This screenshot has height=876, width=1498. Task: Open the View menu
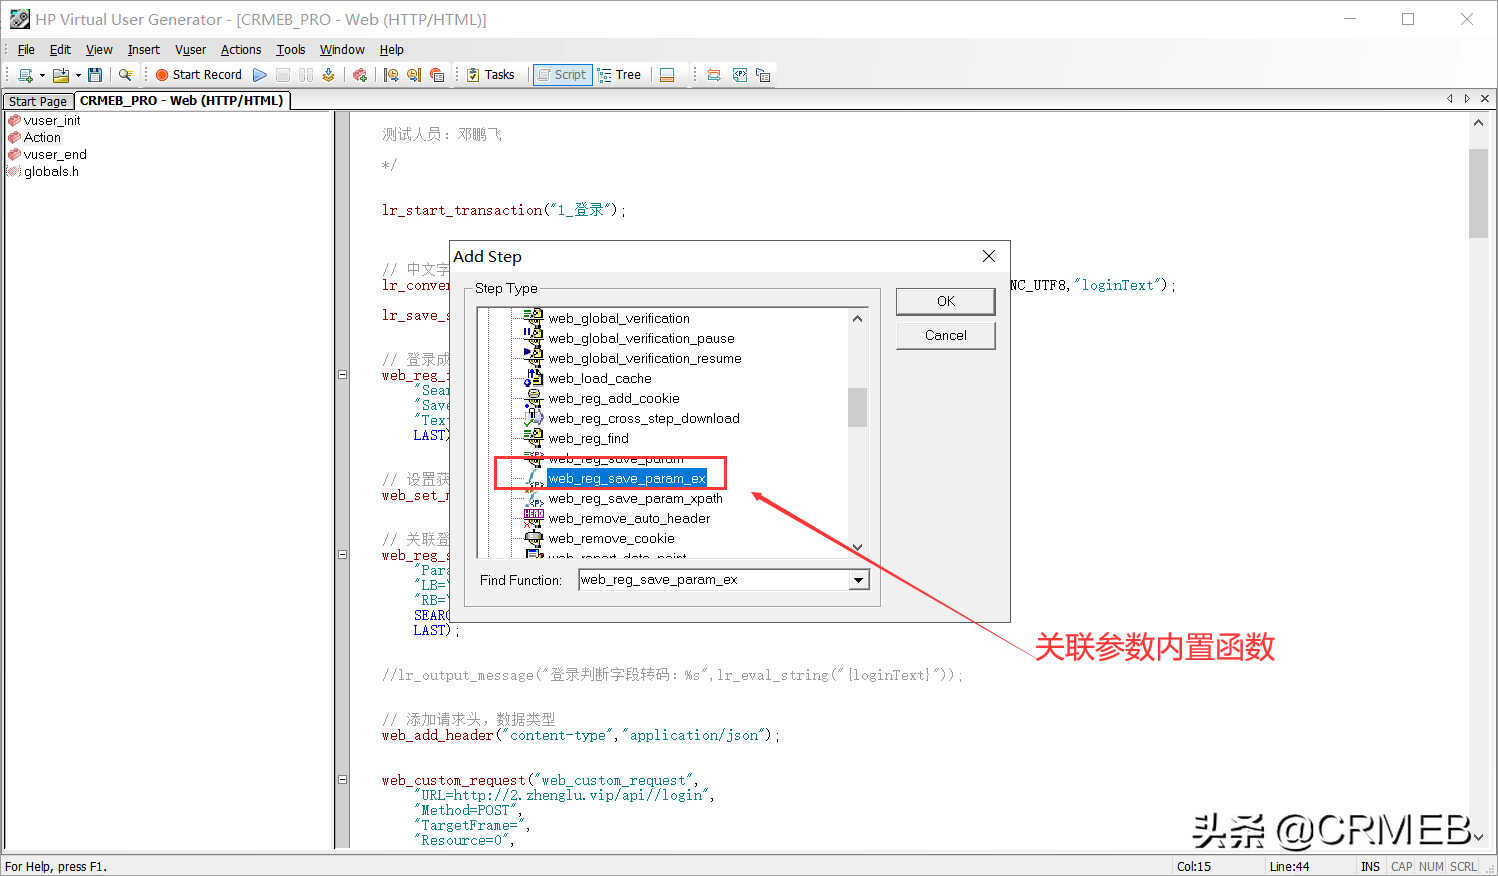99,49
